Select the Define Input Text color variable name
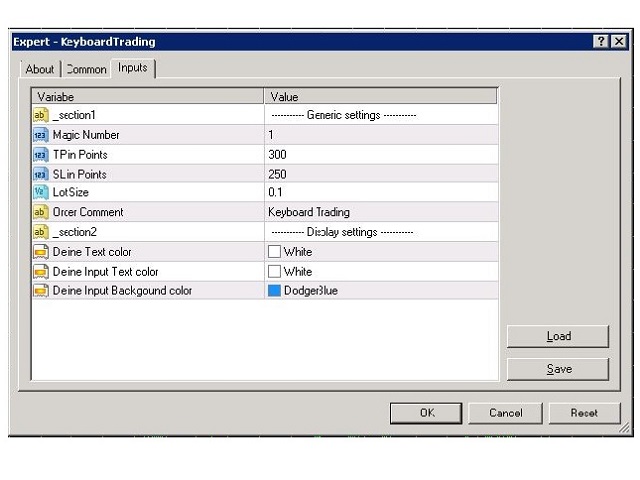Viewport: 640px width, 480px height. coord(105,271)
